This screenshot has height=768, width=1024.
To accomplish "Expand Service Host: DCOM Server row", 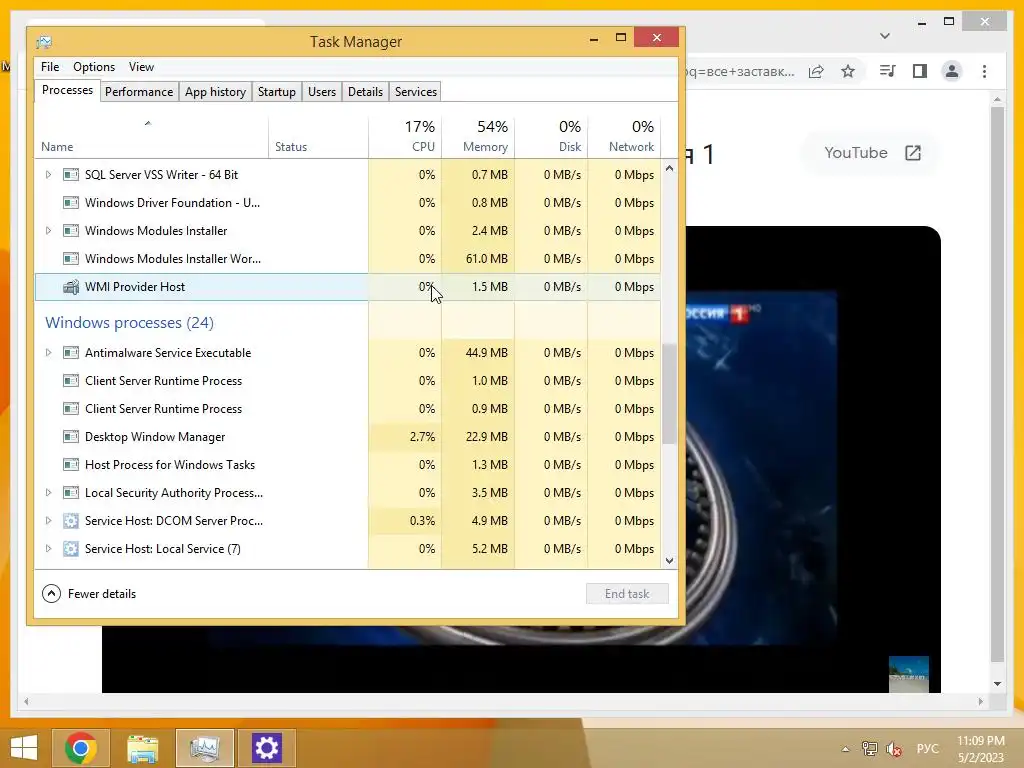I will [x=48, y=521].
